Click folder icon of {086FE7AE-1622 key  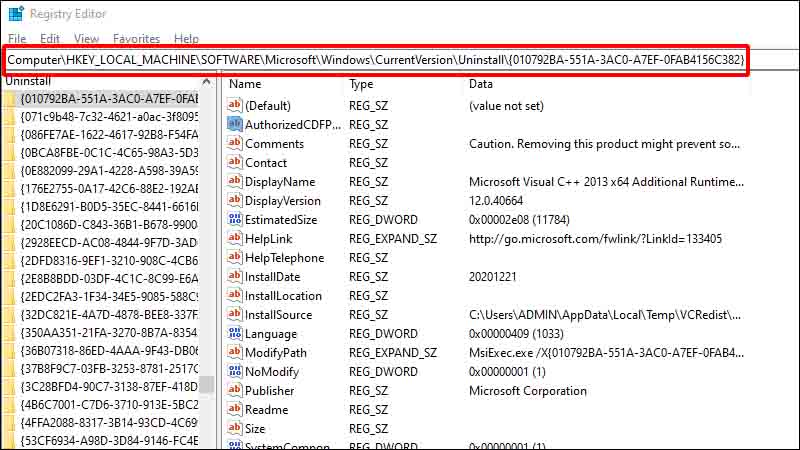coord(9,135)
